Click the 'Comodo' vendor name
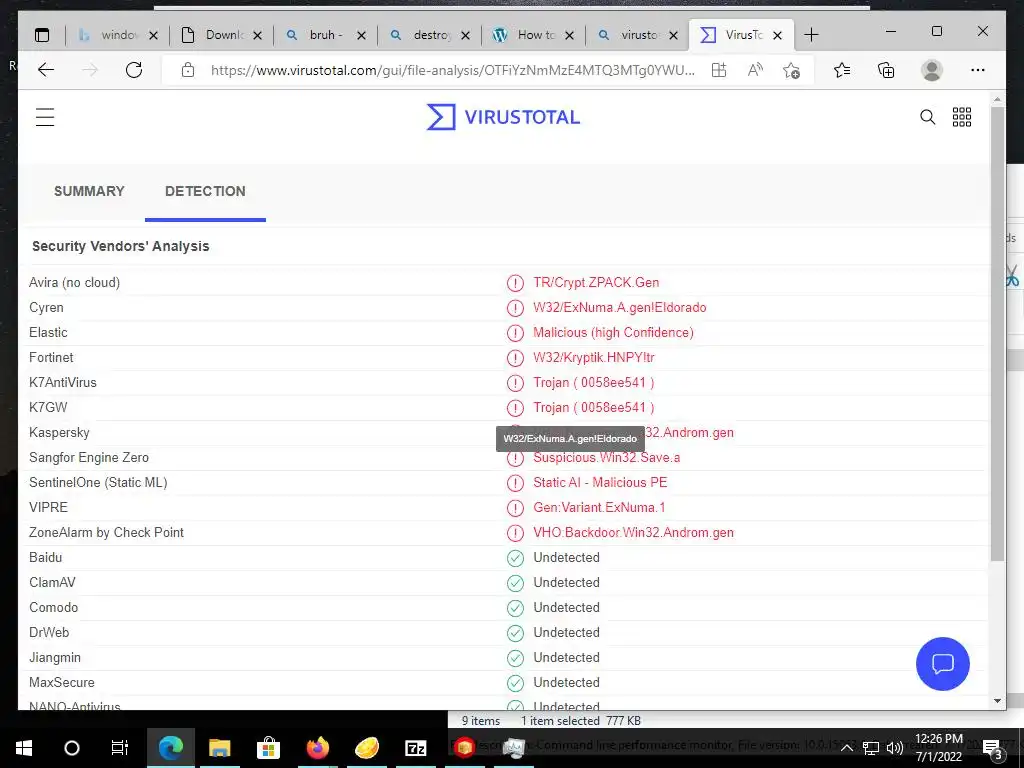Viewport: 1024px width, 768px height. click(54, 607)
